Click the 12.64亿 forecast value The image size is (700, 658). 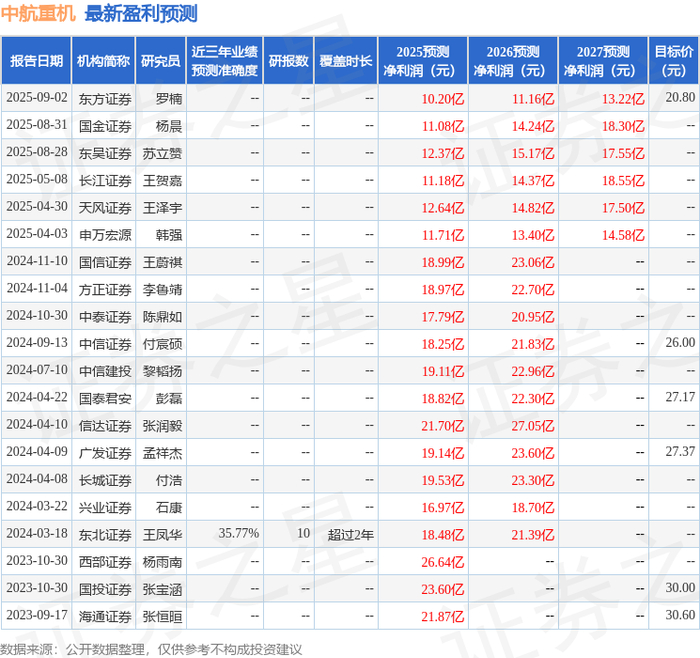point(443,208)
